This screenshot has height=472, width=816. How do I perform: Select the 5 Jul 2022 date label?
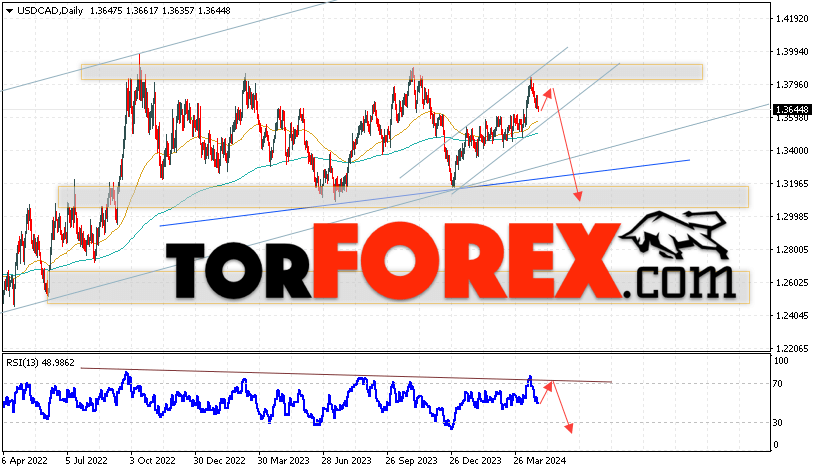(x=86, y=461)
